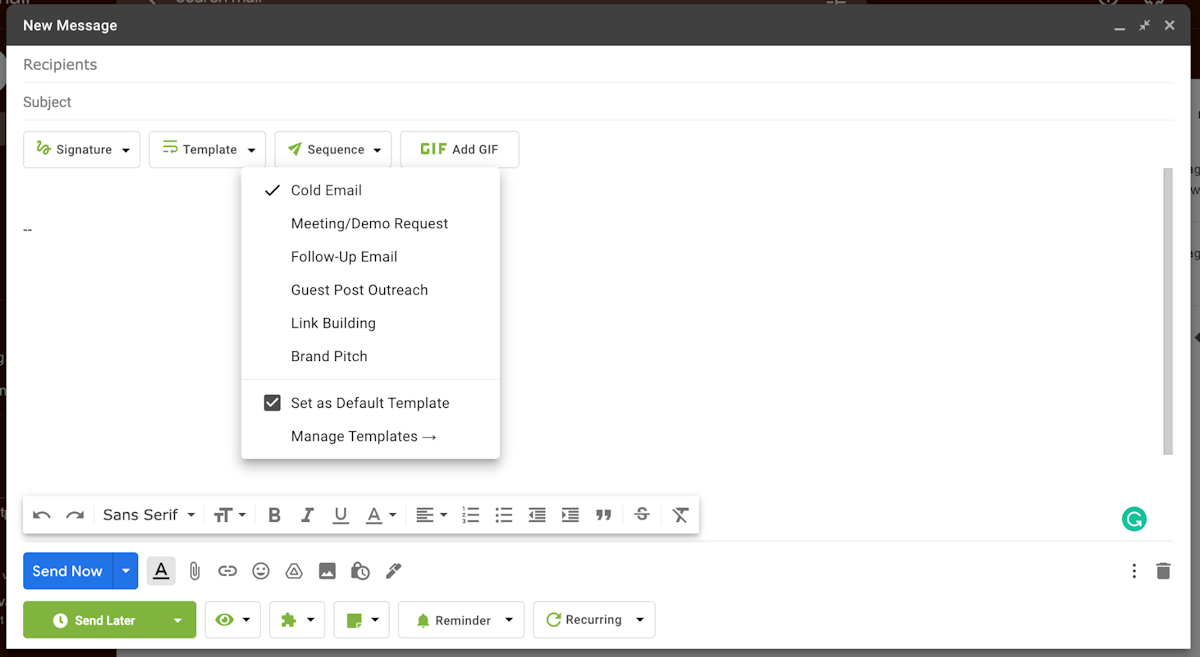Click the Add GIF button
Viewport: 1200px width, 657px height.
[460, 149]
